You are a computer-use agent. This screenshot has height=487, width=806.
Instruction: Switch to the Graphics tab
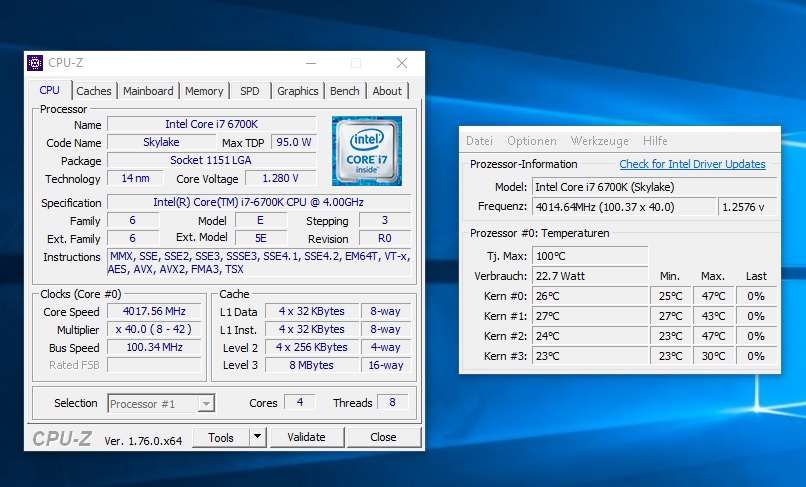298,91
